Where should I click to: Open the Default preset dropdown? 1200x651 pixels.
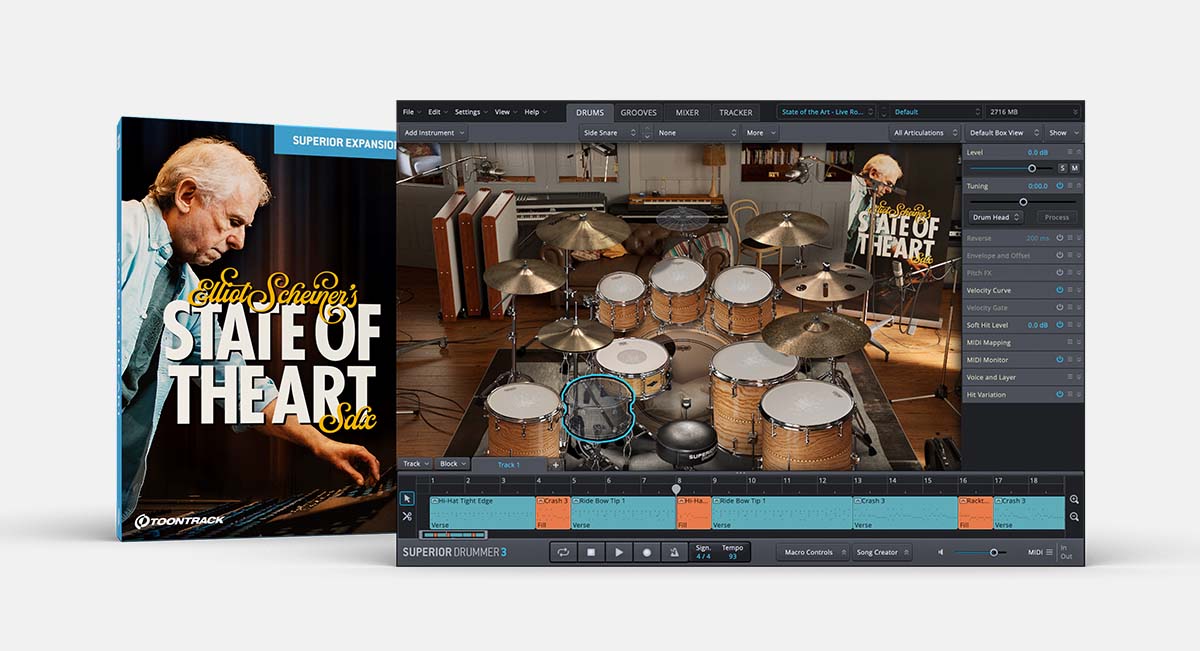click(938, 112)
